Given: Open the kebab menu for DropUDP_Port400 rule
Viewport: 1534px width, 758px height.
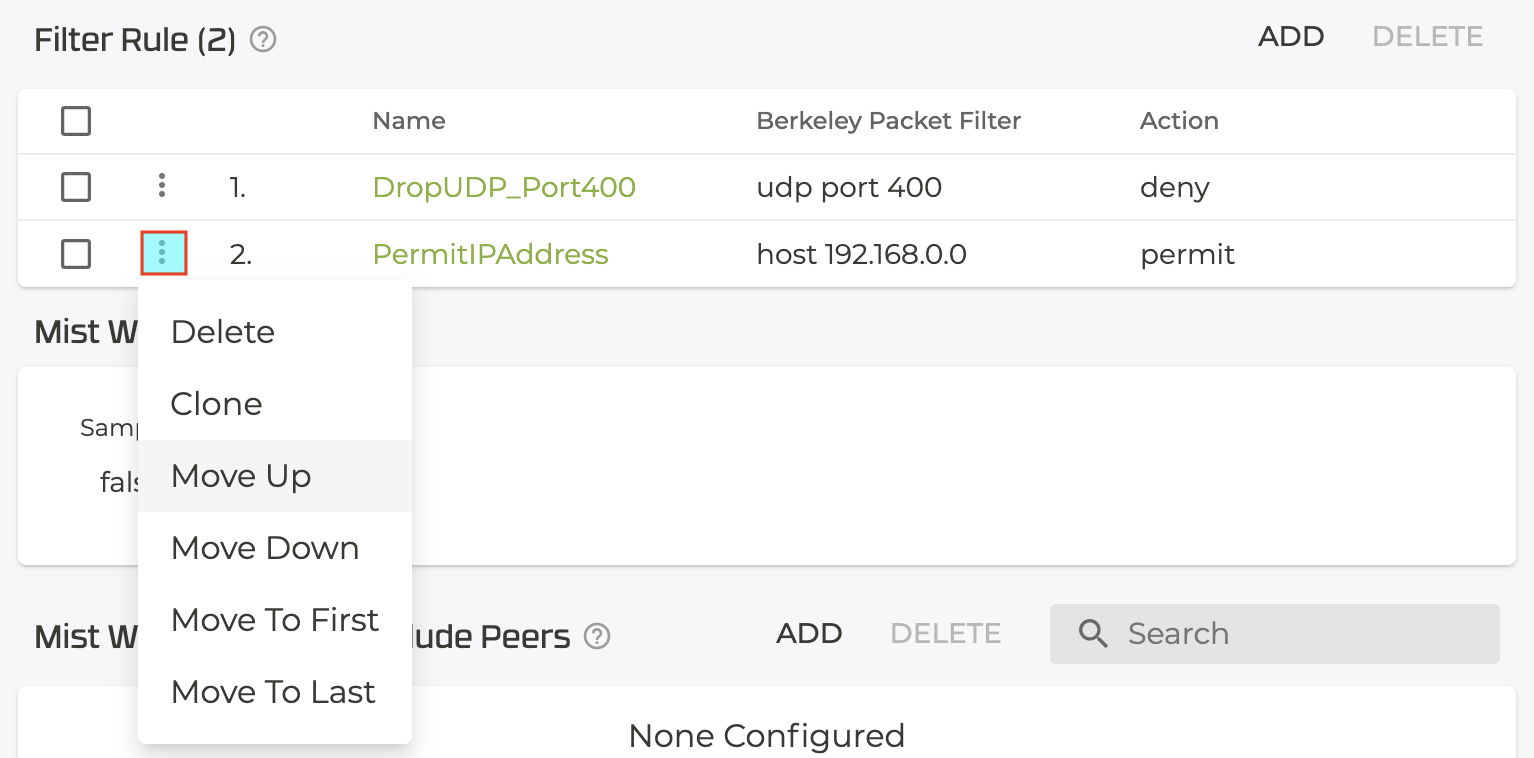Looking at the screenshot, I should click(x=162, y=186).
